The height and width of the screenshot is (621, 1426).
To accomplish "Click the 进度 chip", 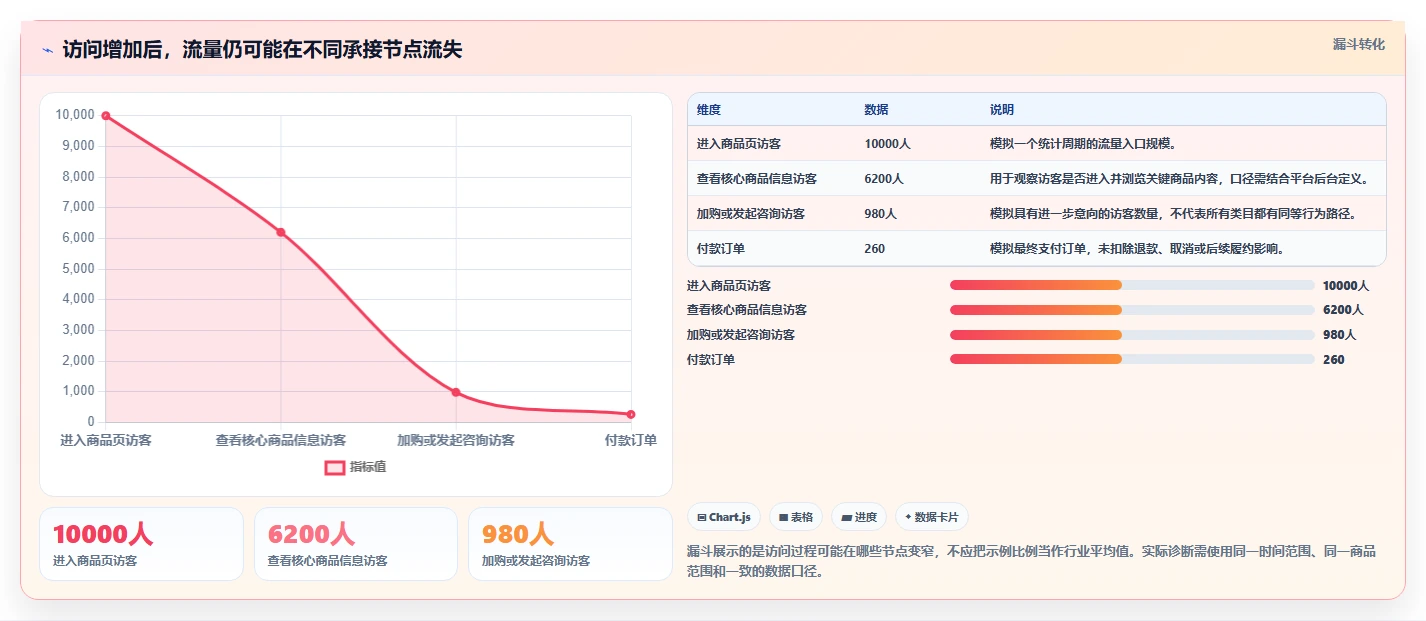I will [859, 517].
